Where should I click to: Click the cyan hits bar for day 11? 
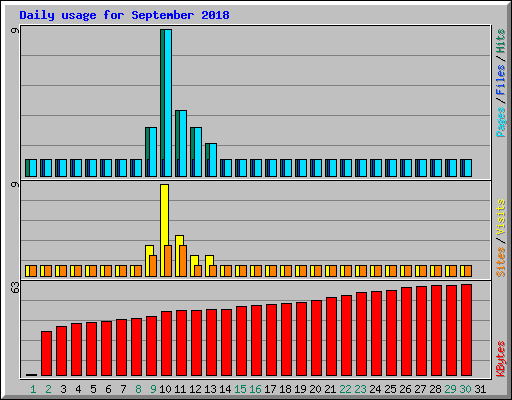click(x=183, y=143)
